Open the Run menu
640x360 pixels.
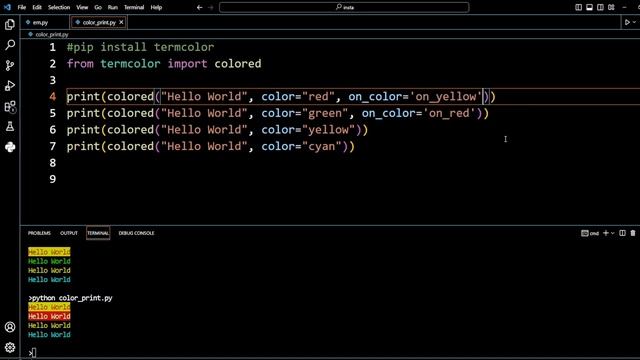point(113,7)
